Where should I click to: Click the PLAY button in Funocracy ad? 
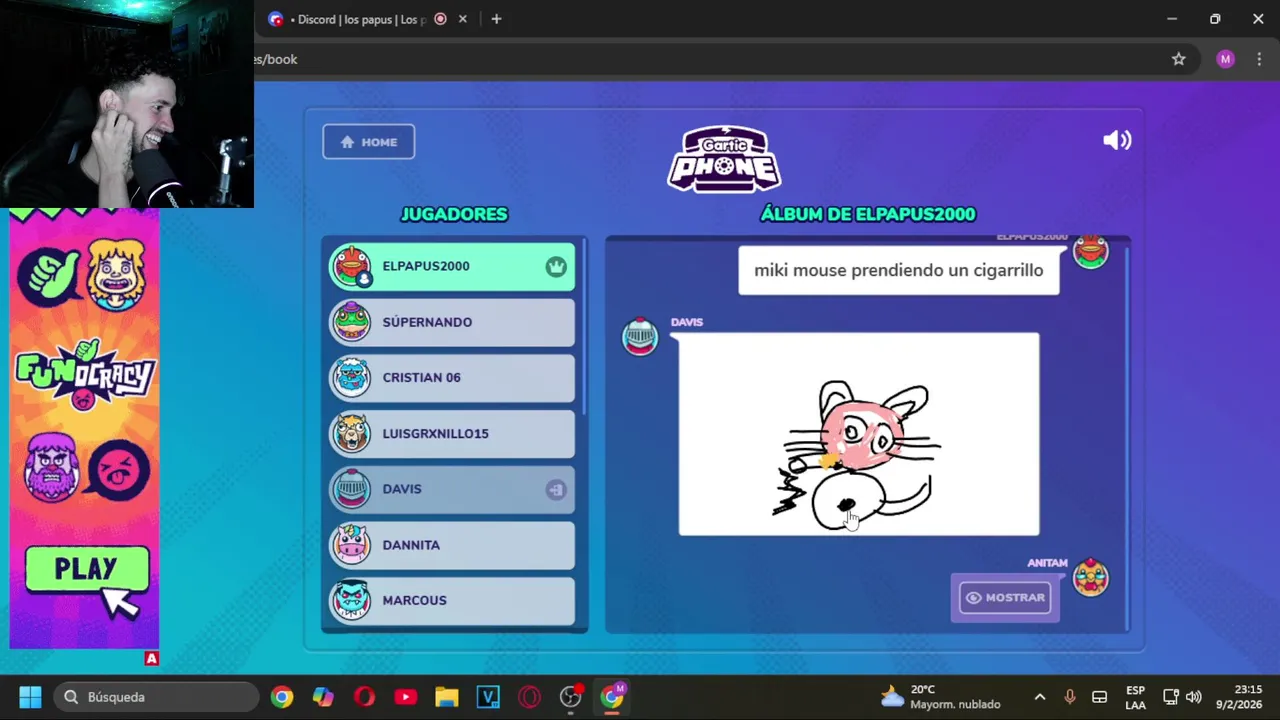pyautogui.click(x=86, y=569)
